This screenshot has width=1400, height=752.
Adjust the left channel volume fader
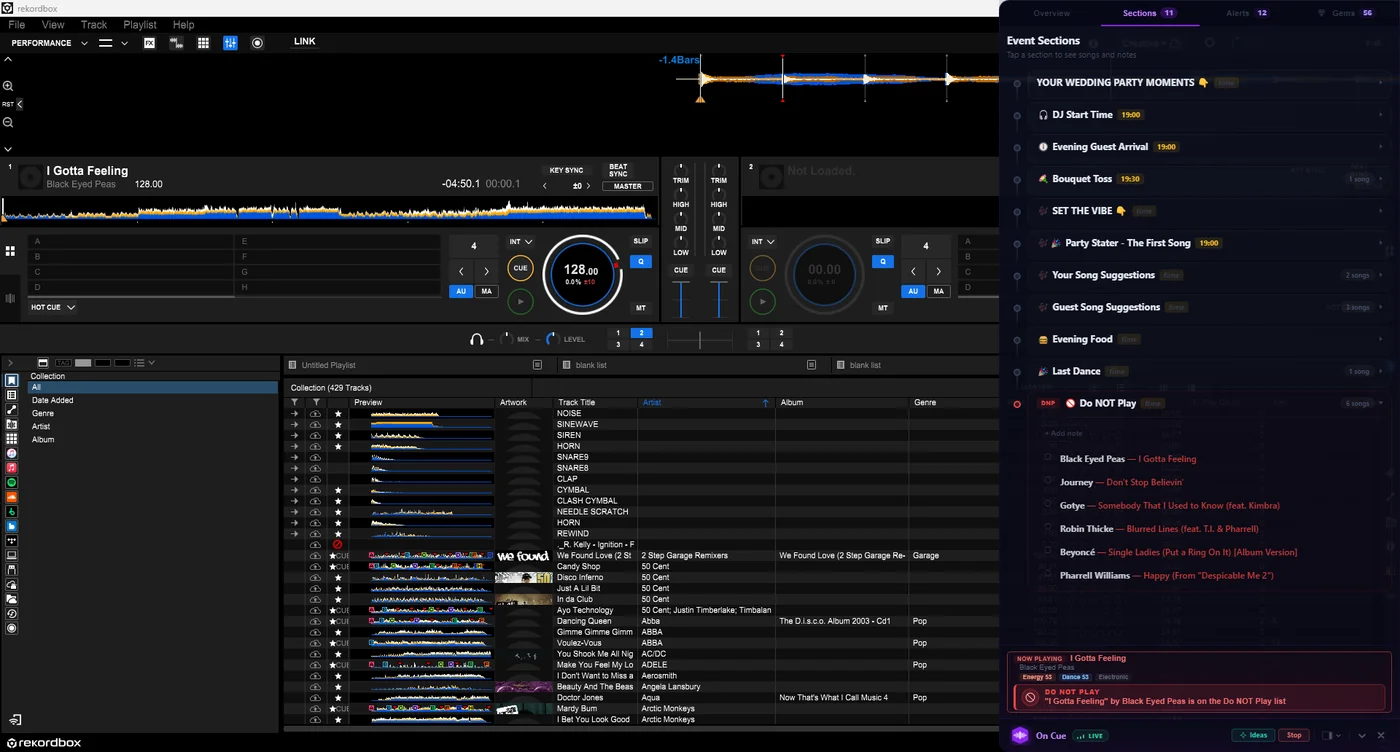tap(681, 299)
